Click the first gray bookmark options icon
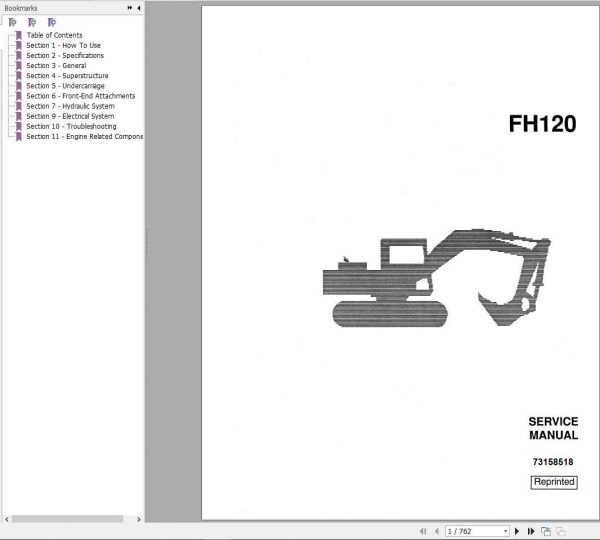Viewport: 600px width, 540px height. click(12, 23)
